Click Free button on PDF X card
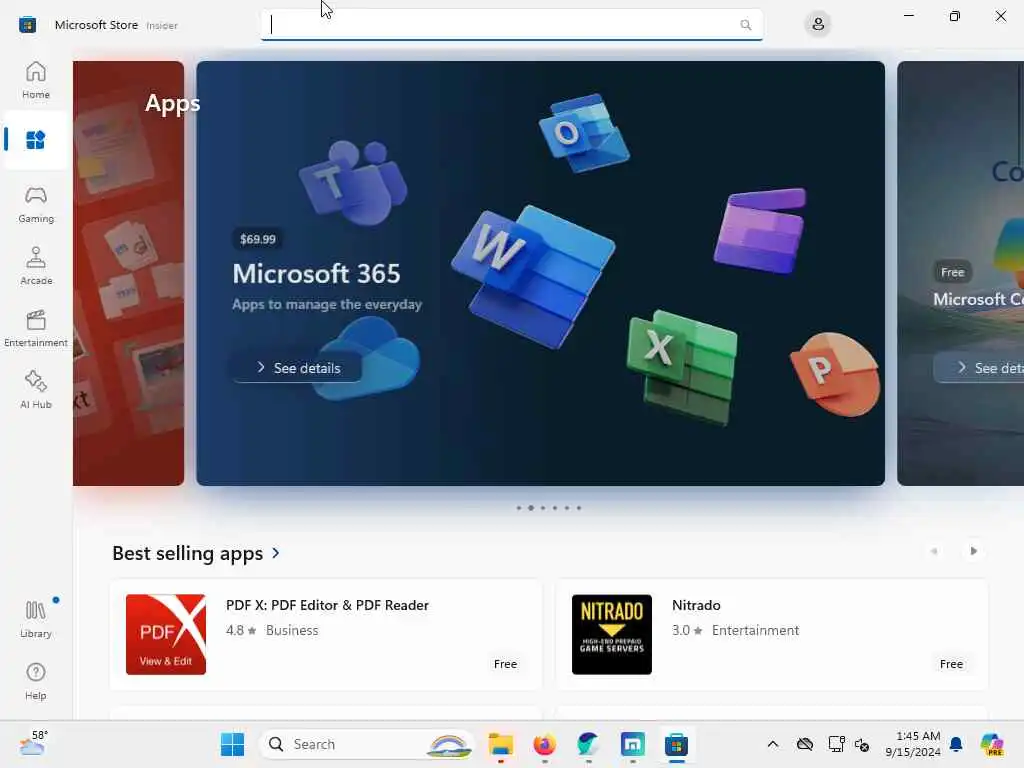The width and height of the screenshot is (1024, 768). [x=505, y=664]
